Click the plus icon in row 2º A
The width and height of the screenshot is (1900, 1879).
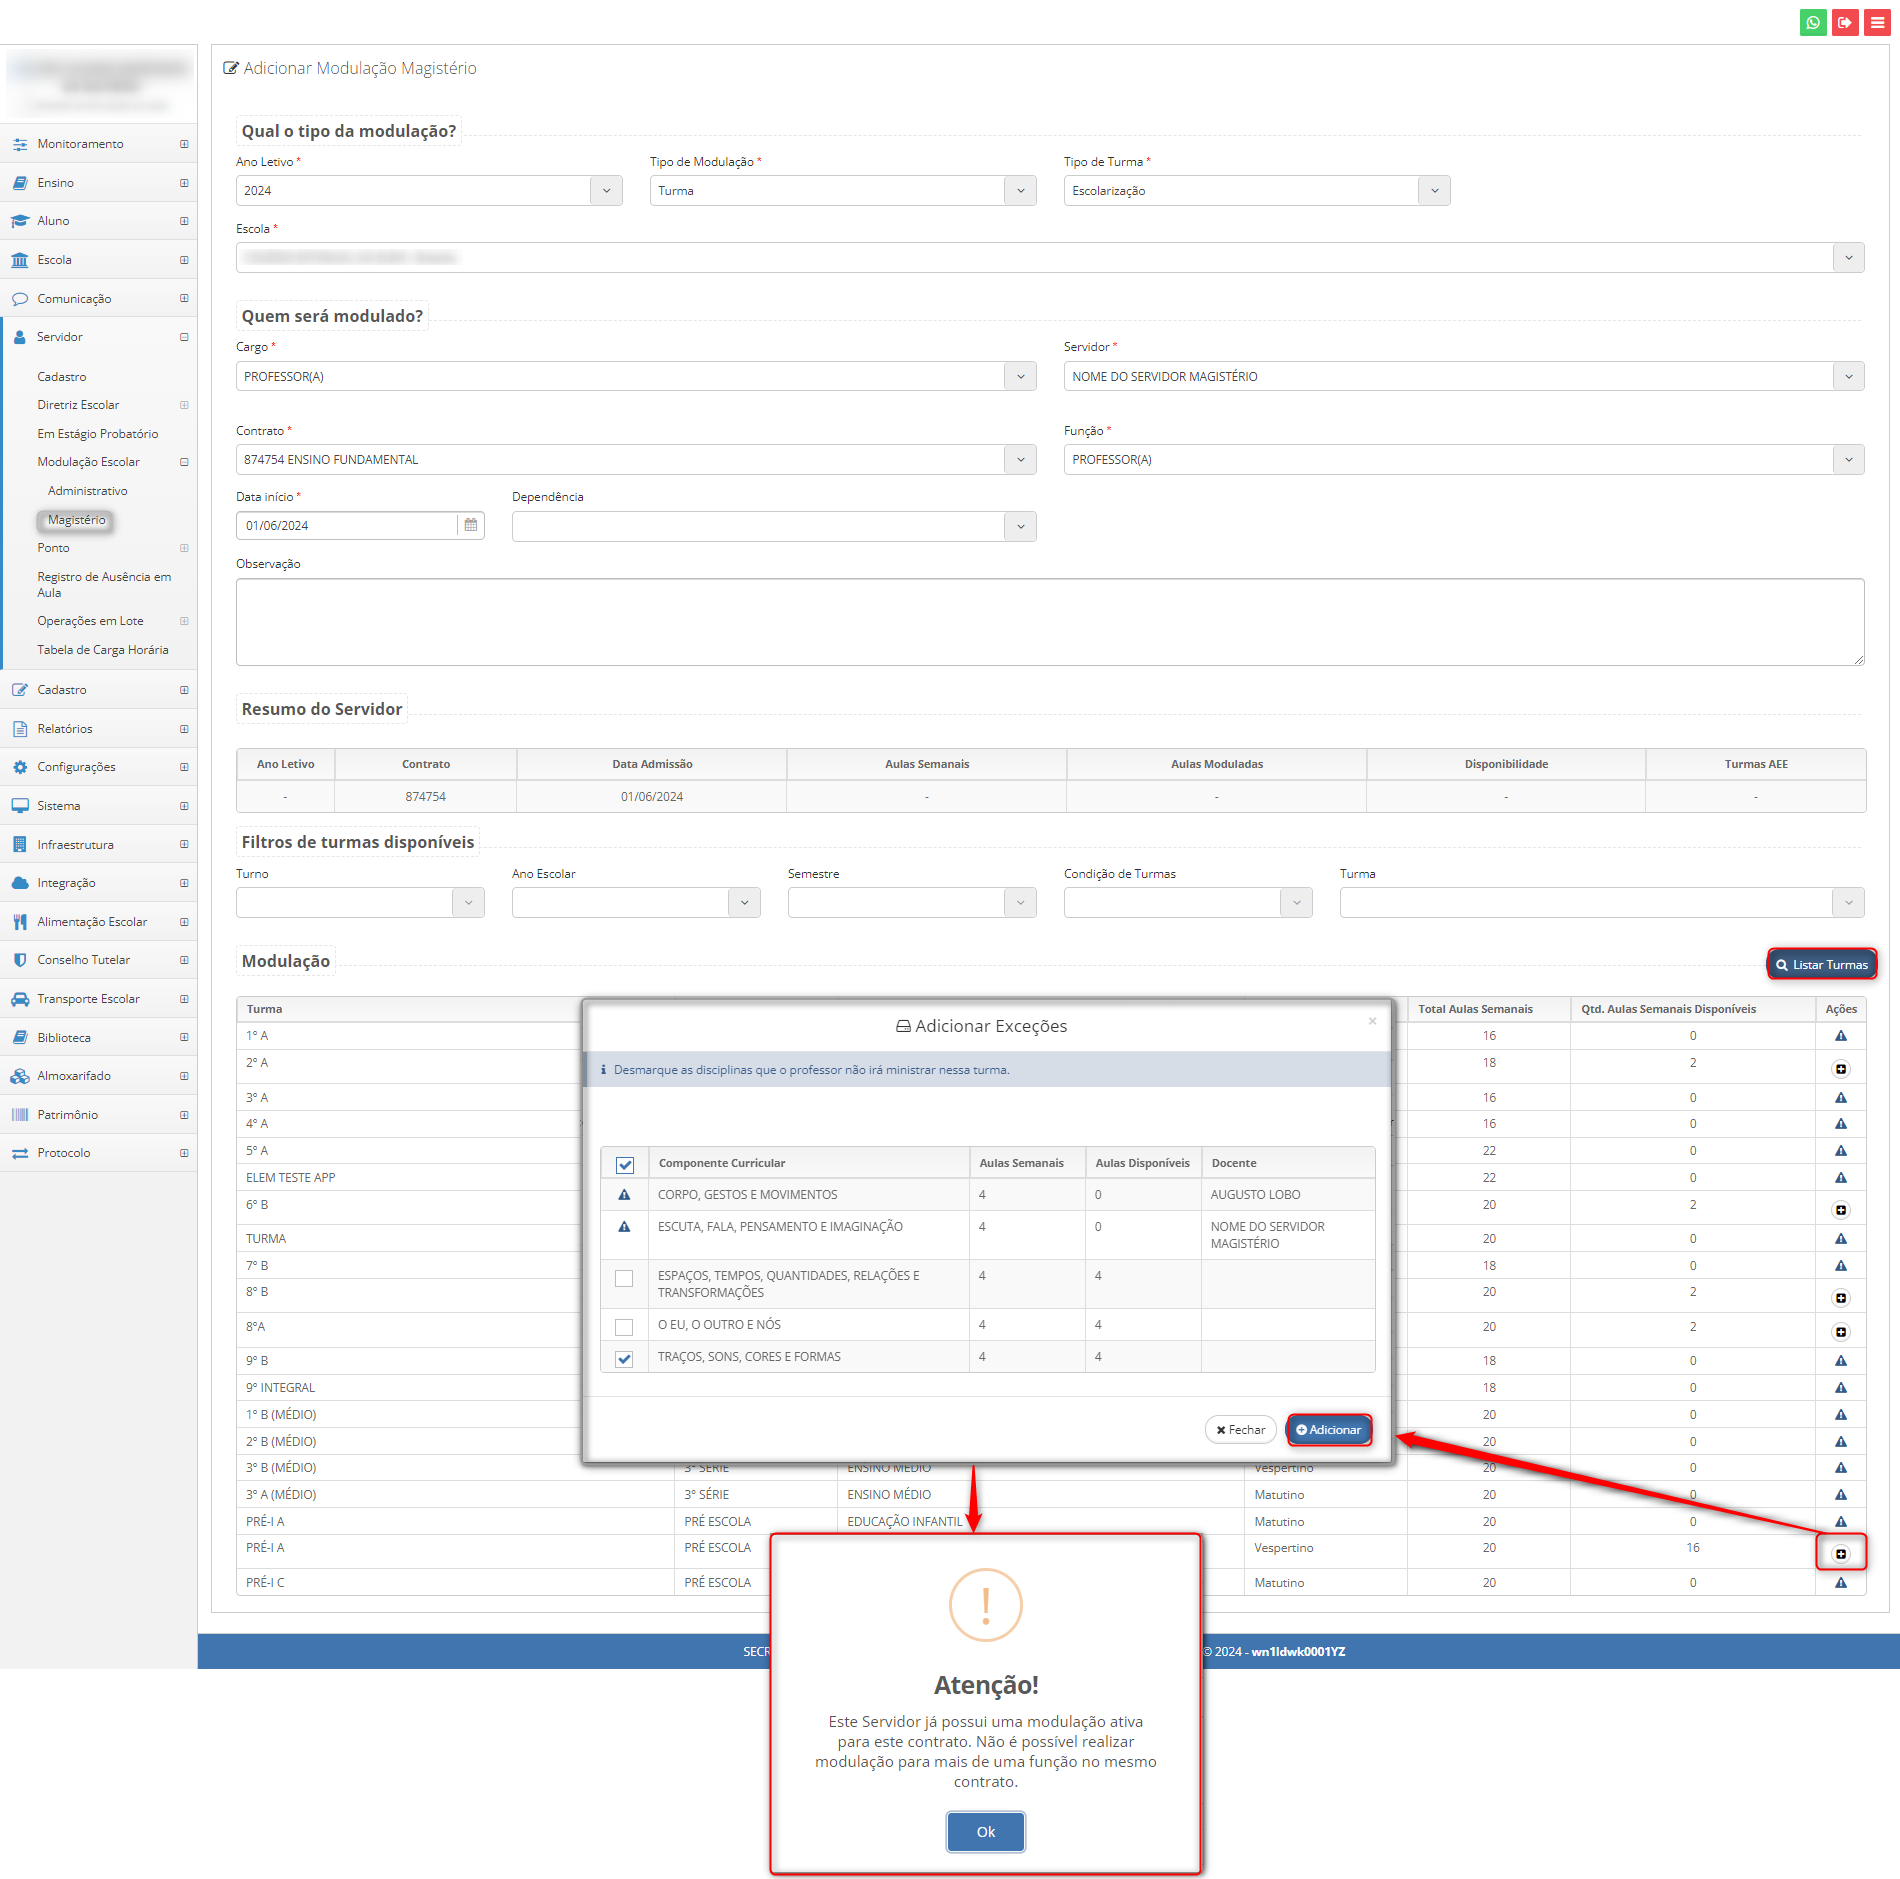click(1840, 1069)
